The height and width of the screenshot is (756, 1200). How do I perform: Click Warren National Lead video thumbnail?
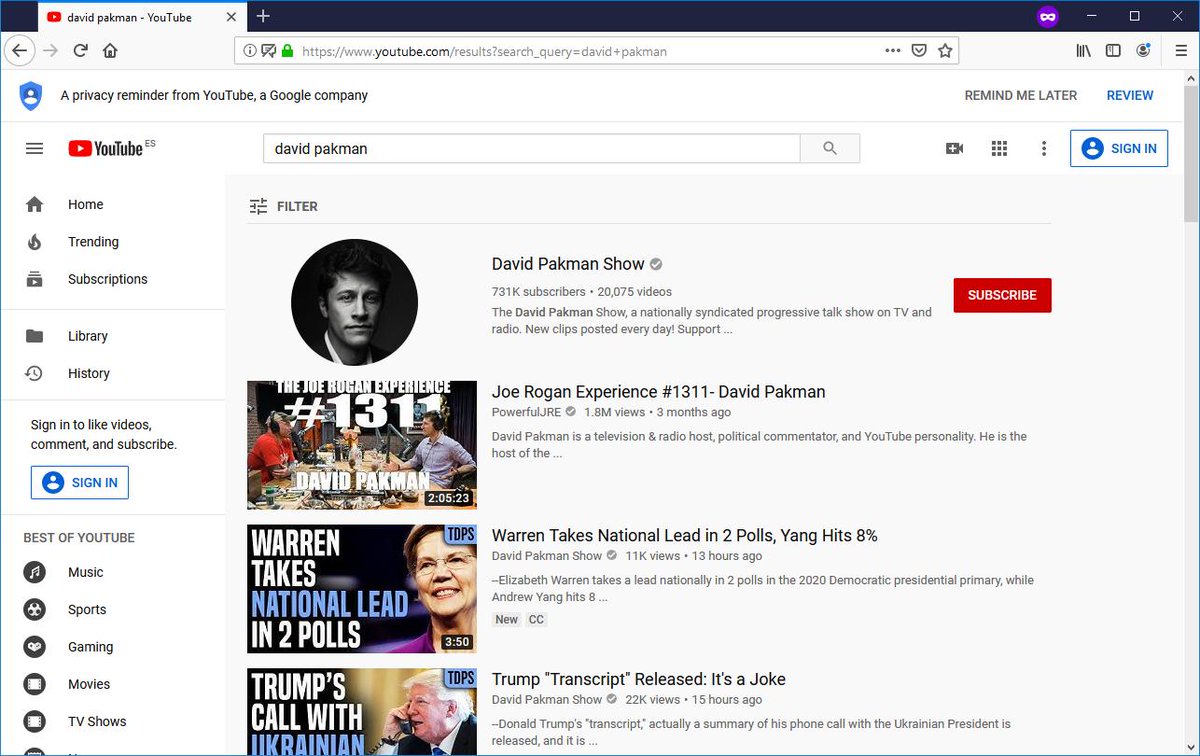click(362, 589)
